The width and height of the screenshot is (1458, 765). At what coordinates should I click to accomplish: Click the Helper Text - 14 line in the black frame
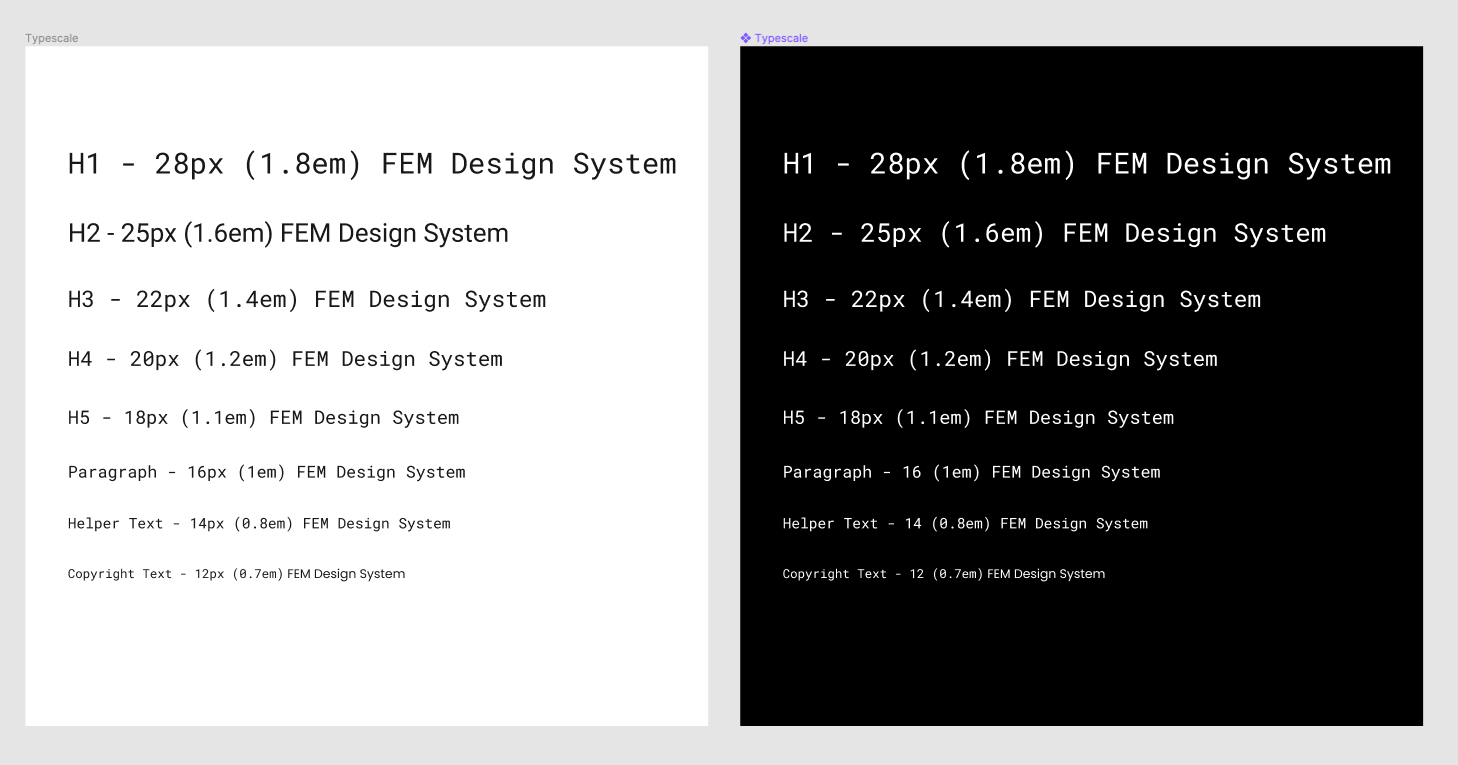coord(965,523)
